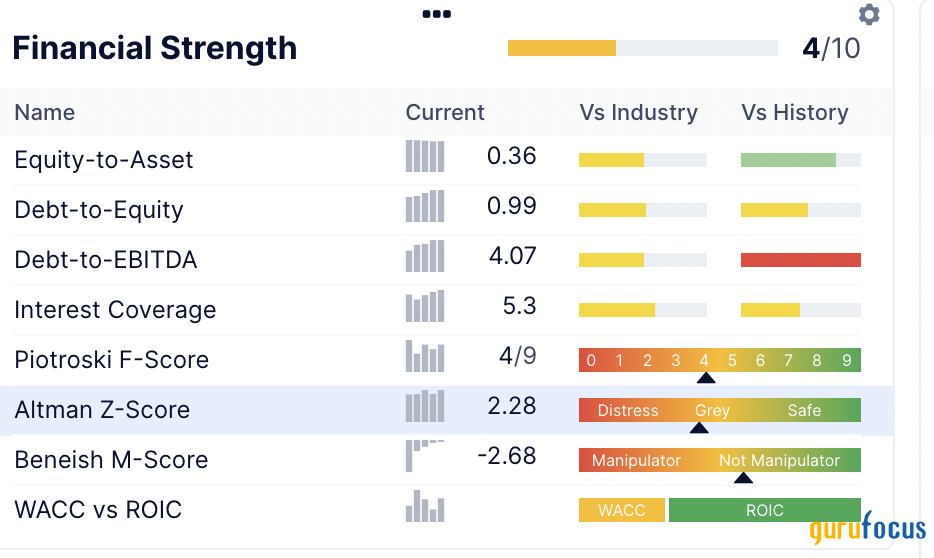Image resolution: width=934 pixels, height=558 pixels.
Task: Open the settings gear icon
Action: pos(869,15)
